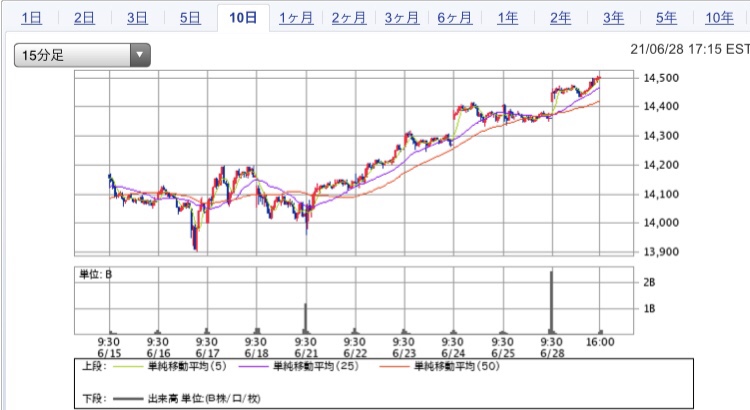Switch to the 5日 range tab
Image resolution: width=750 pixels, height=410 pixels.
point(190,18)
